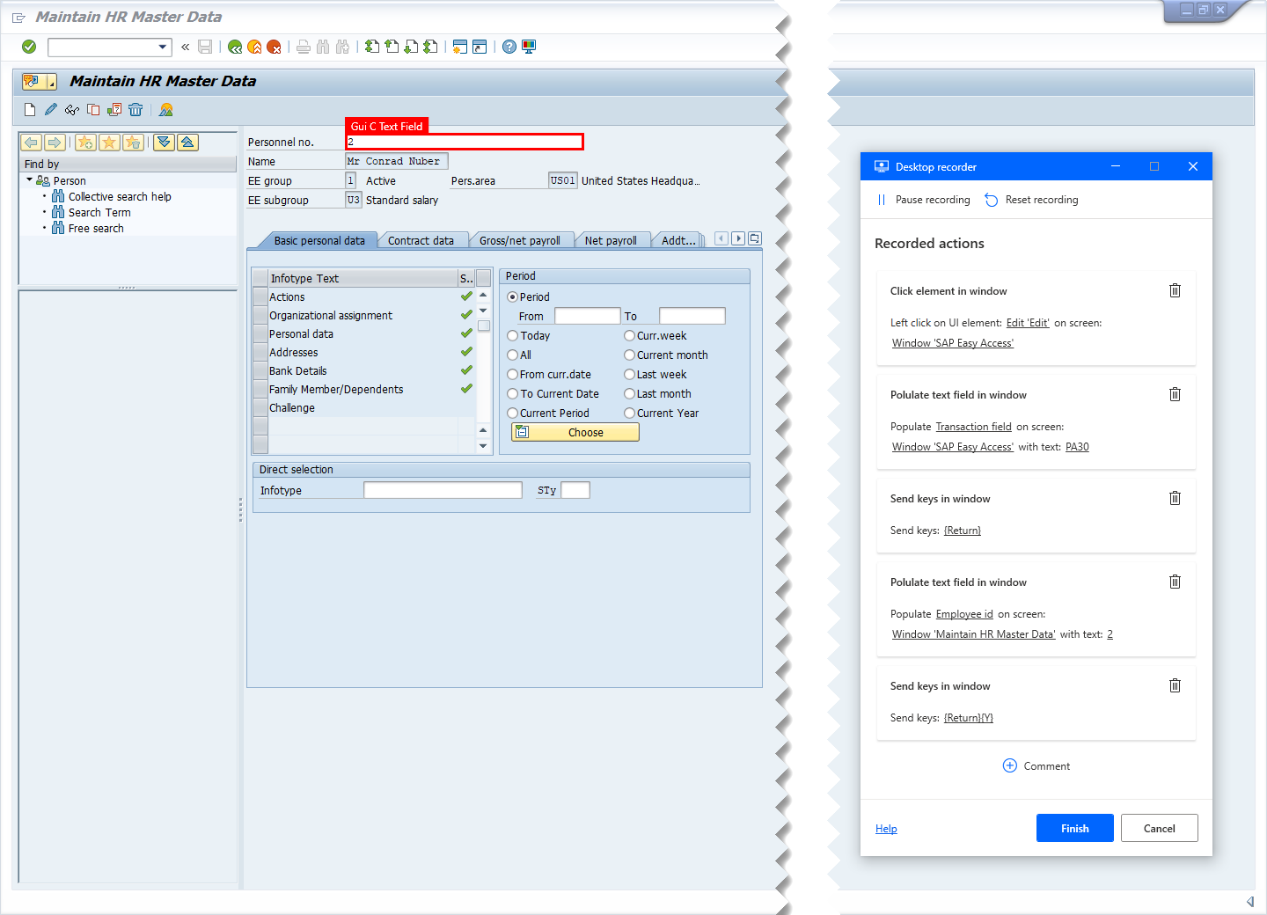
Task: Select From curr.date radio button
Action: click(x=513, y=375)
